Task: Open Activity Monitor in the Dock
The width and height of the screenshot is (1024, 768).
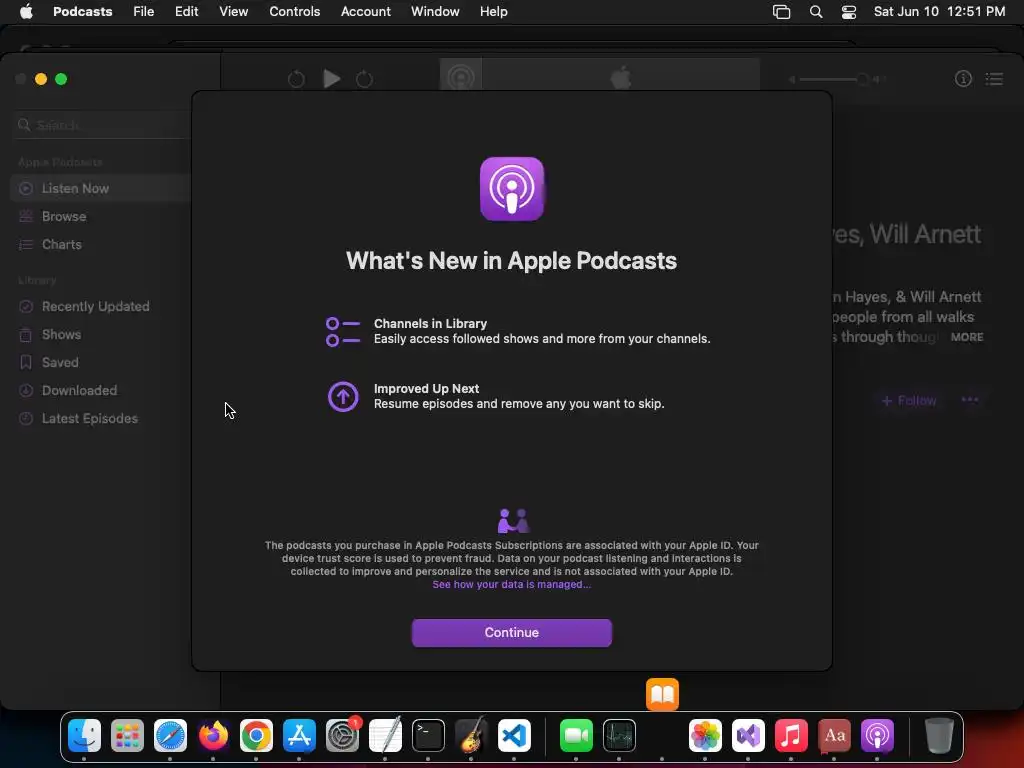Action: click(x=619, y=736)
